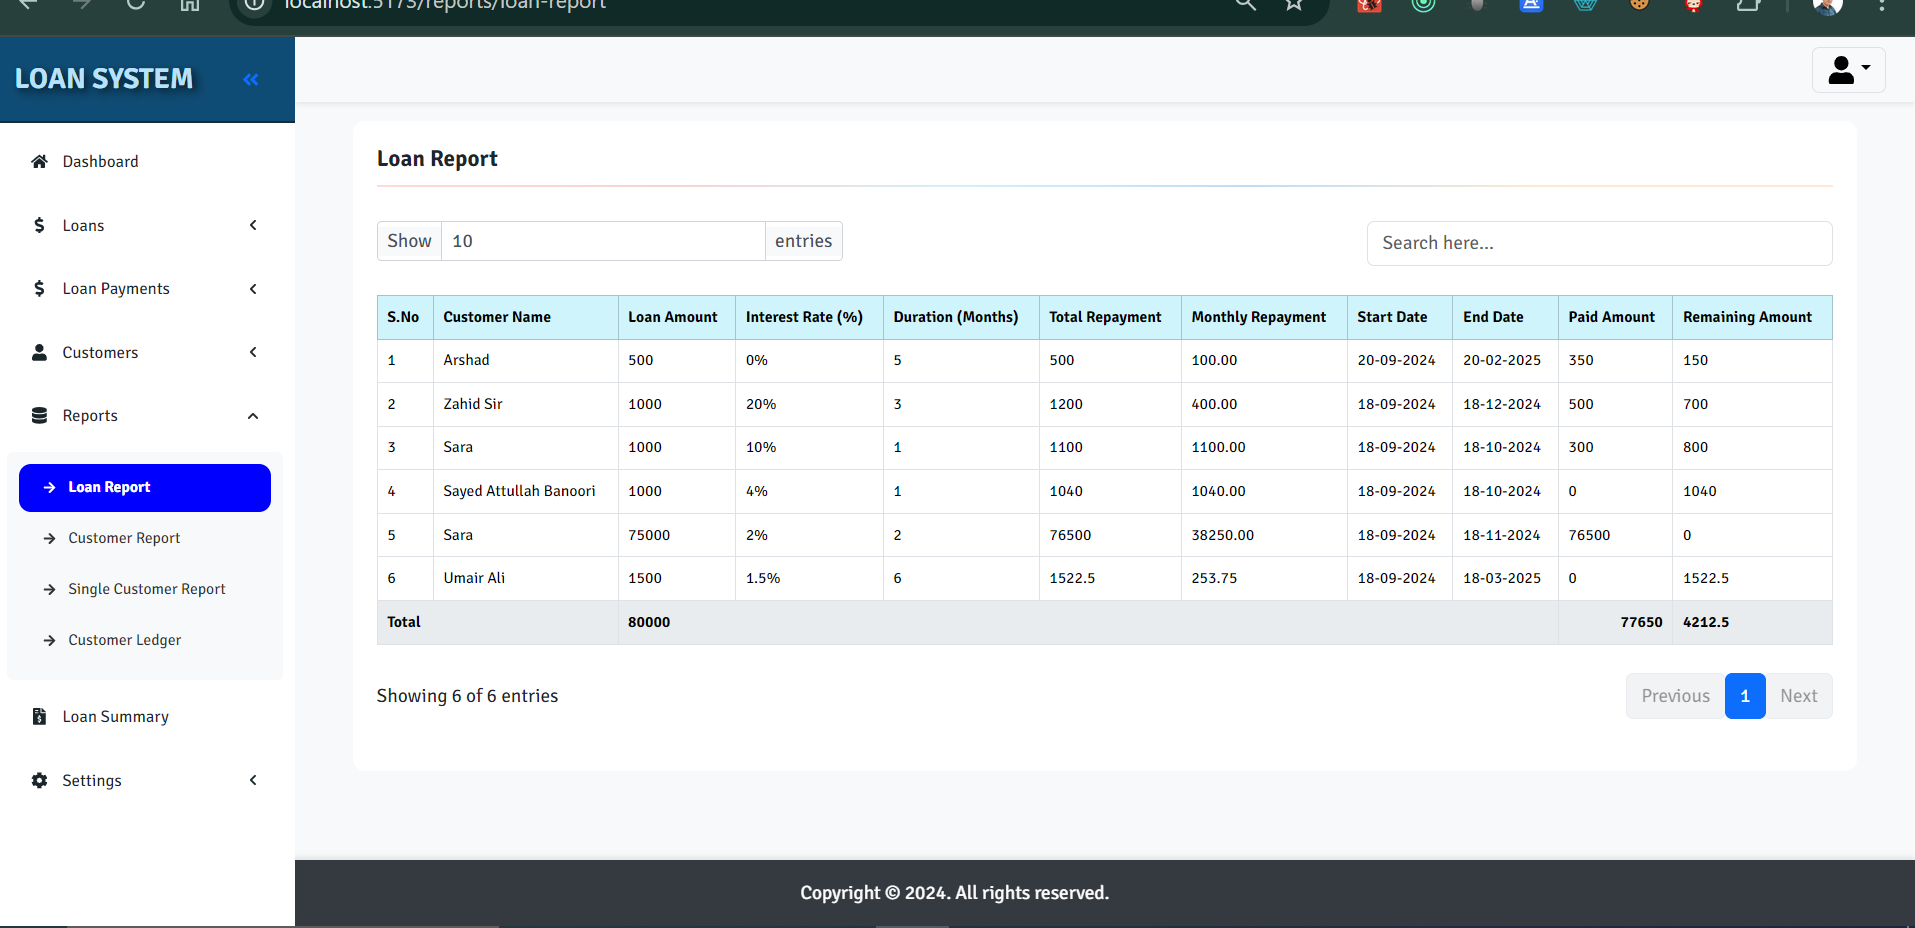The height and width of the screenshot is (928, 1915).
Task: Select customer name Arshad cell
Action: tap(526, 360)
